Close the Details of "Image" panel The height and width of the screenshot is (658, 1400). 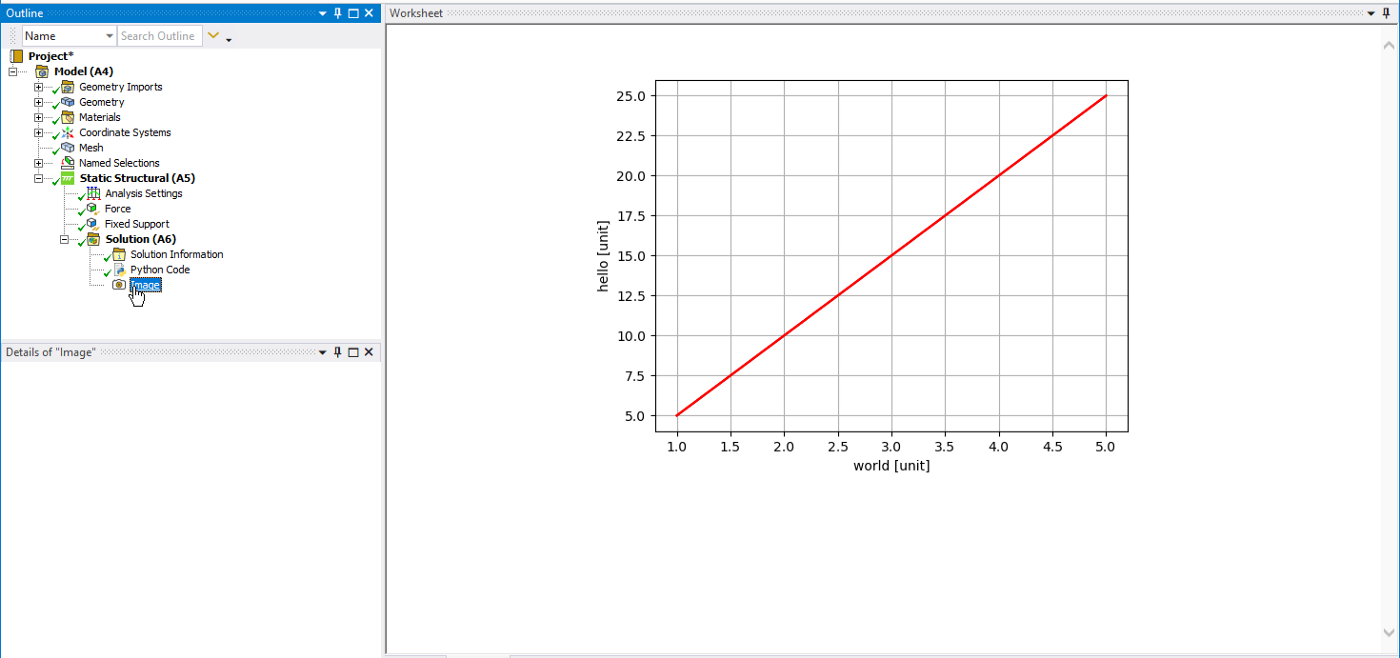(x=369, y=352)
